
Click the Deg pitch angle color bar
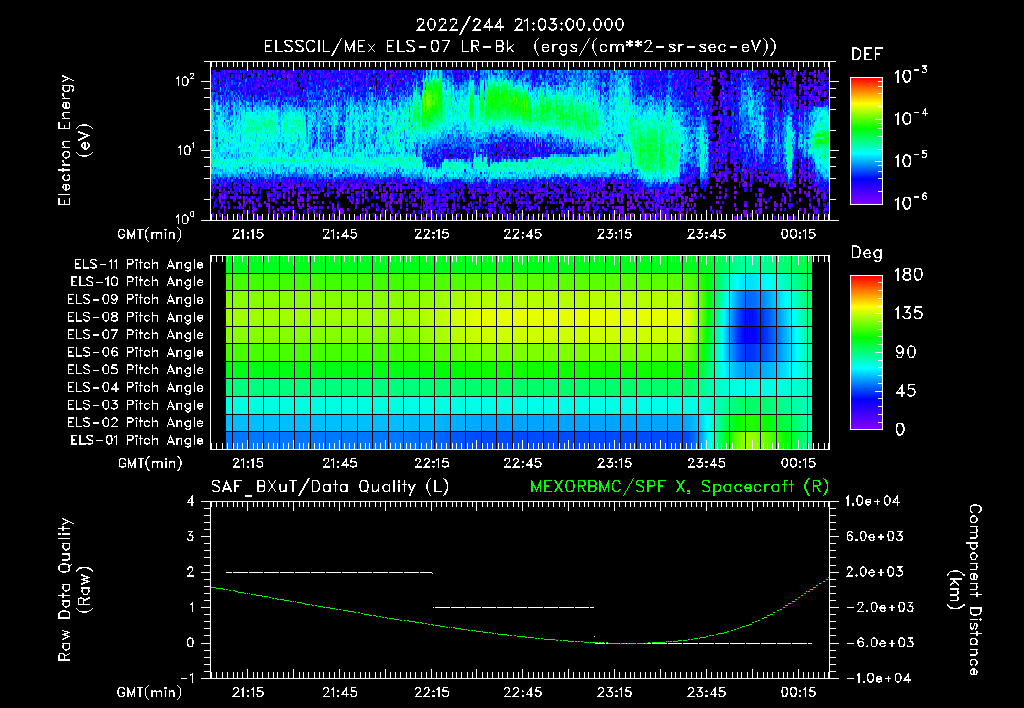pyautogui.click(x=866, y=352)
